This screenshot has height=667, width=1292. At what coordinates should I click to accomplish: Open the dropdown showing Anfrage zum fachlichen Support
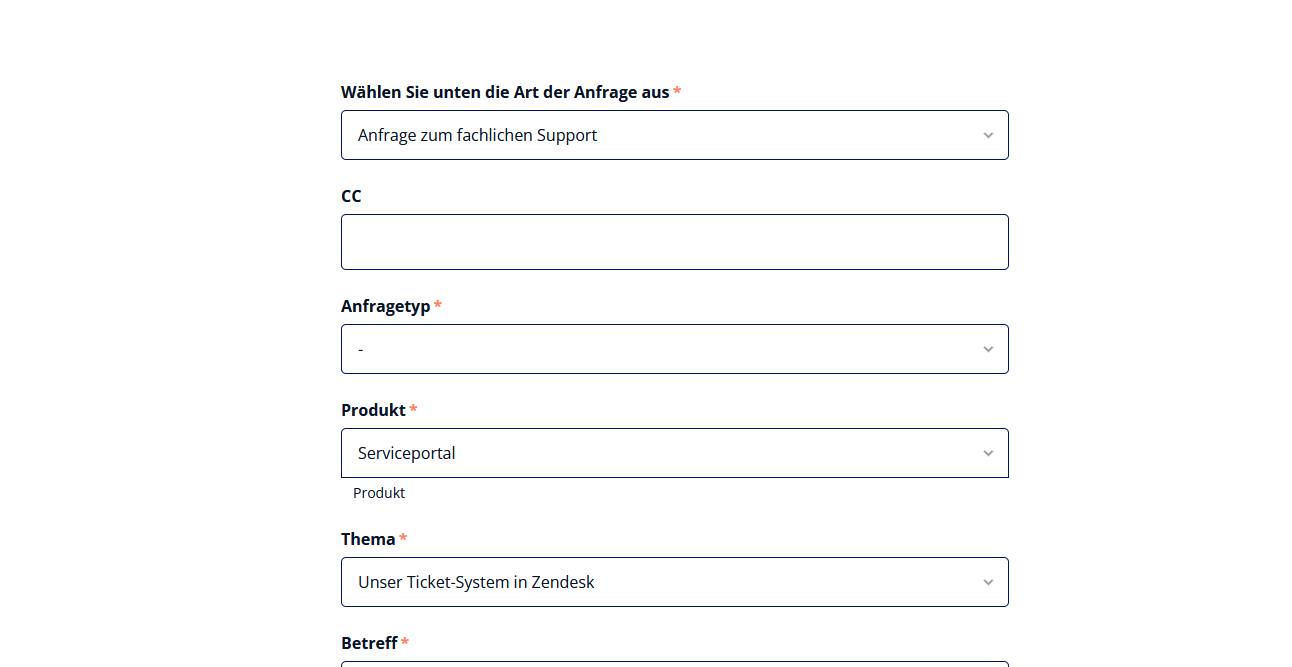[675, 135]
